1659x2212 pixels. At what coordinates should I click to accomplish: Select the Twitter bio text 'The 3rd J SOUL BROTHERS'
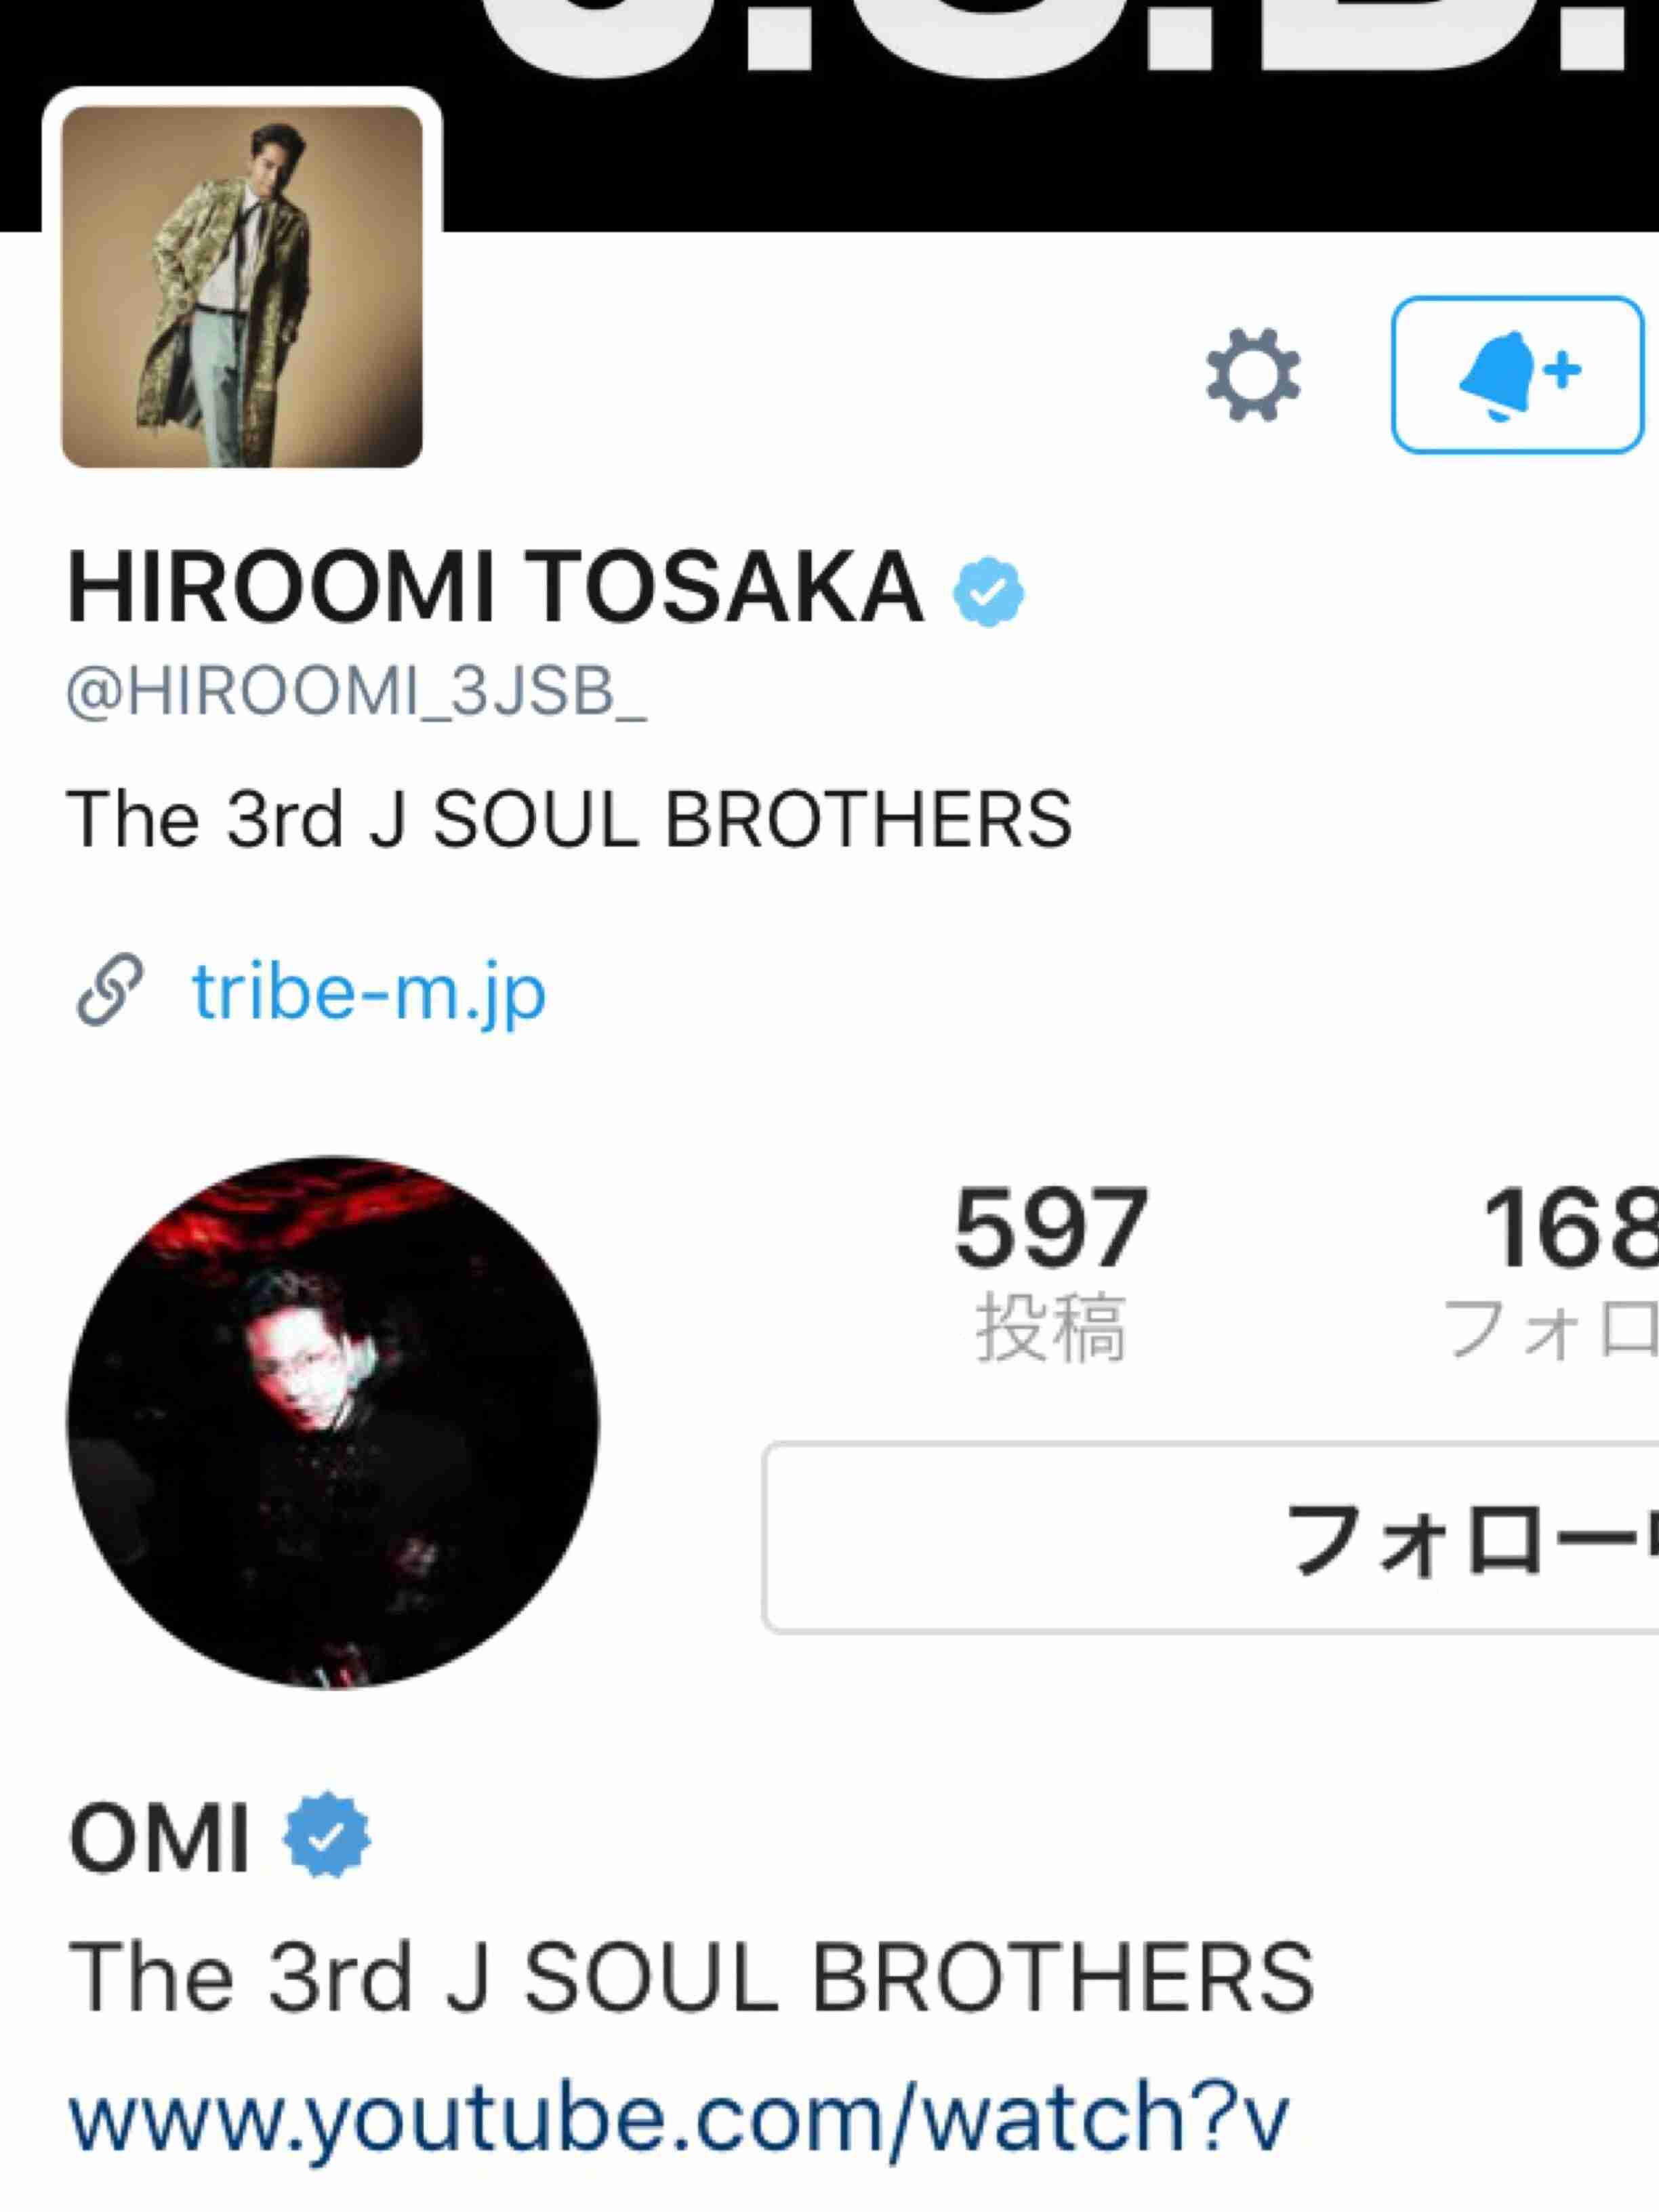569,818
